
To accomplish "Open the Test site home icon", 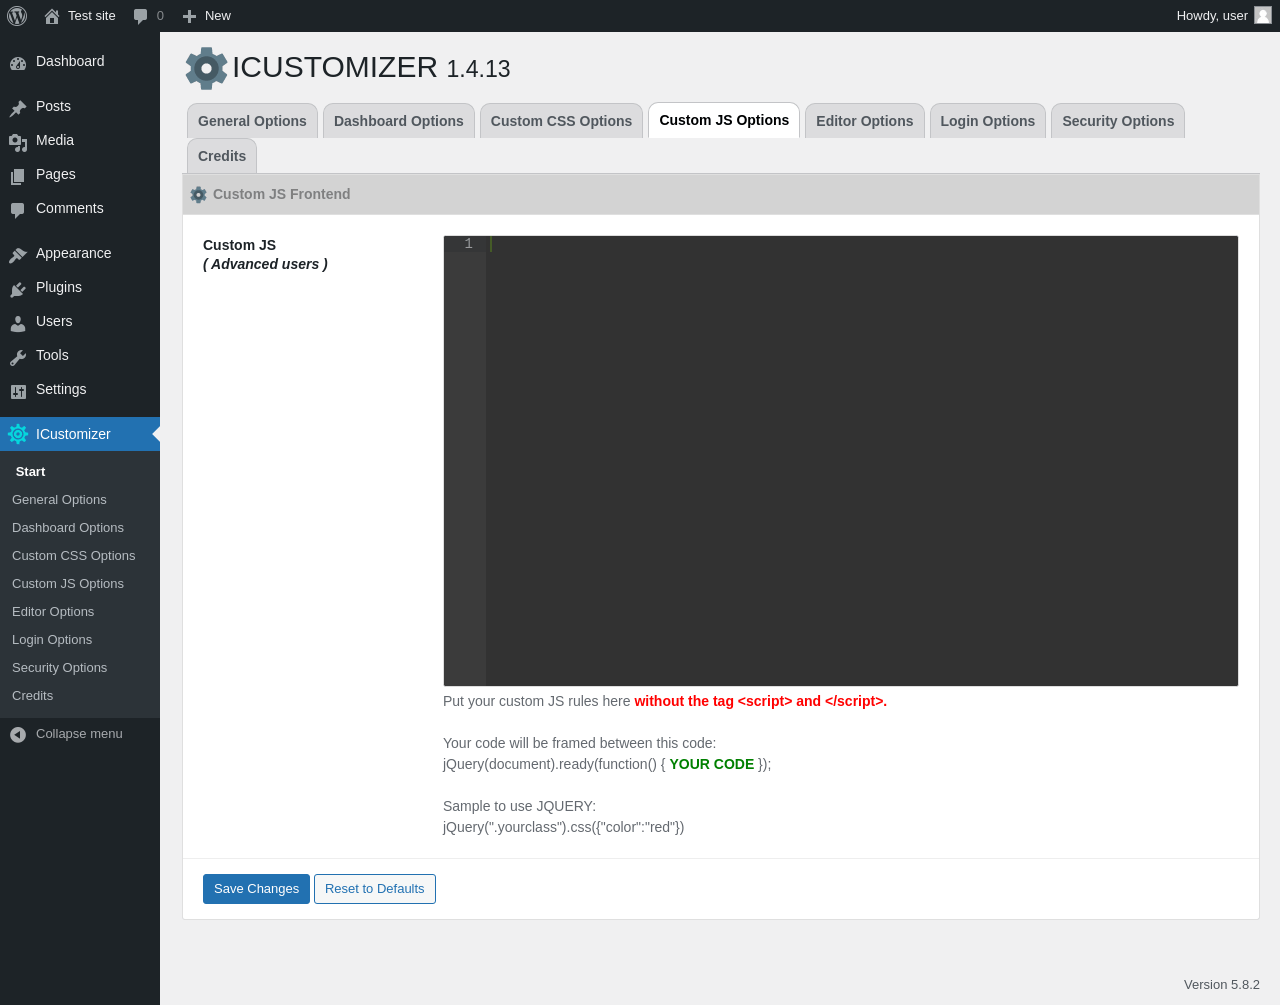I will (x=52, y=16).
